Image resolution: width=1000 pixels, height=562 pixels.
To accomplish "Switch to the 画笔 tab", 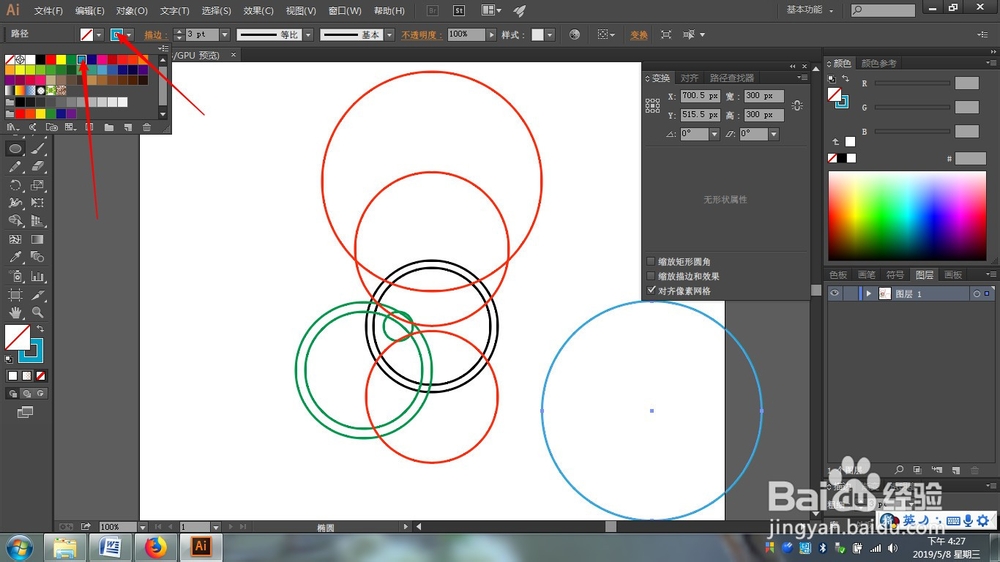I will pos(867,275).
